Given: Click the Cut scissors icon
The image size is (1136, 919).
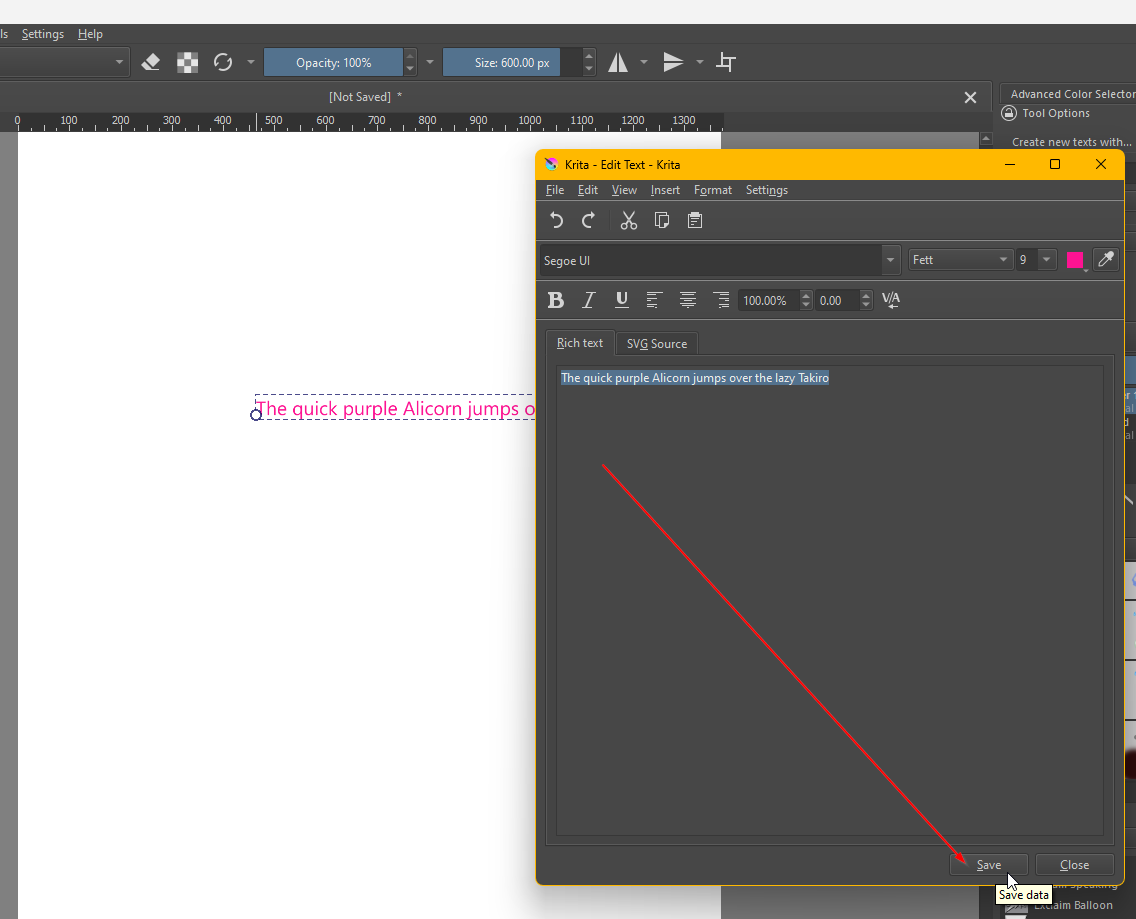Looking at the screenshot, I should point(628,221).
